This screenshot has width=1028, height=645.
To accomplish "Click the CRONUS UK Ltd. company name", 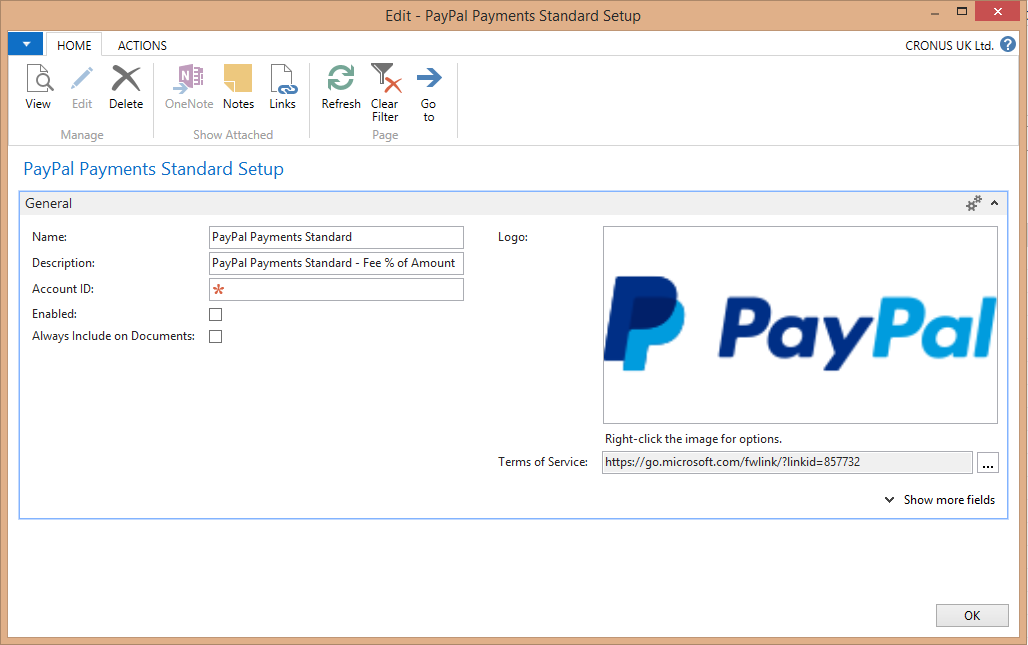I will point(949,45).
